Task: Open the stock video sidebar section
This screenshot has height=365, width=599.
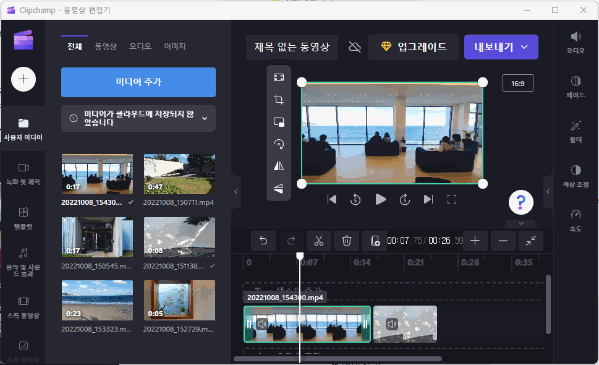Action: click(x=23, y=307)
